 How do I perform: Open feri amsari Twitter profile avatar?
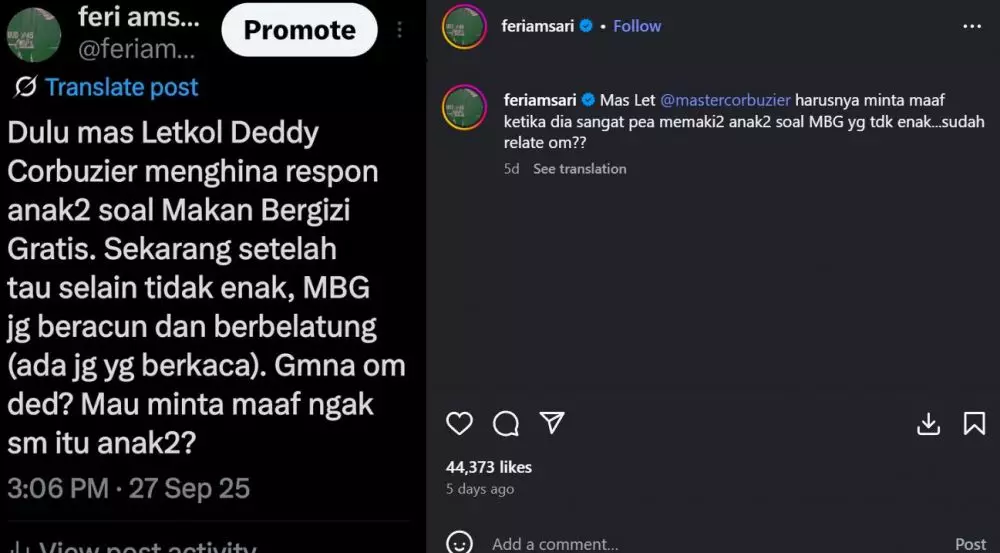34,34
